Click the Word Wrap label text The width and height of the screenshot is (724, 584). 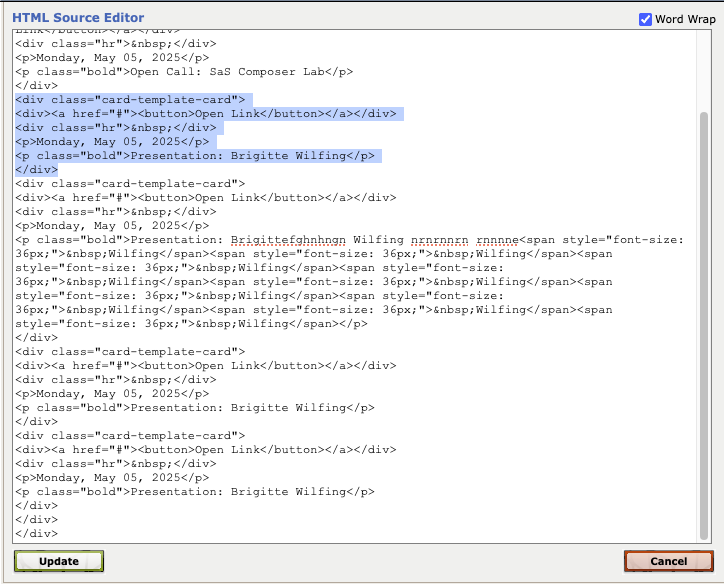click(x=683, y=19)
